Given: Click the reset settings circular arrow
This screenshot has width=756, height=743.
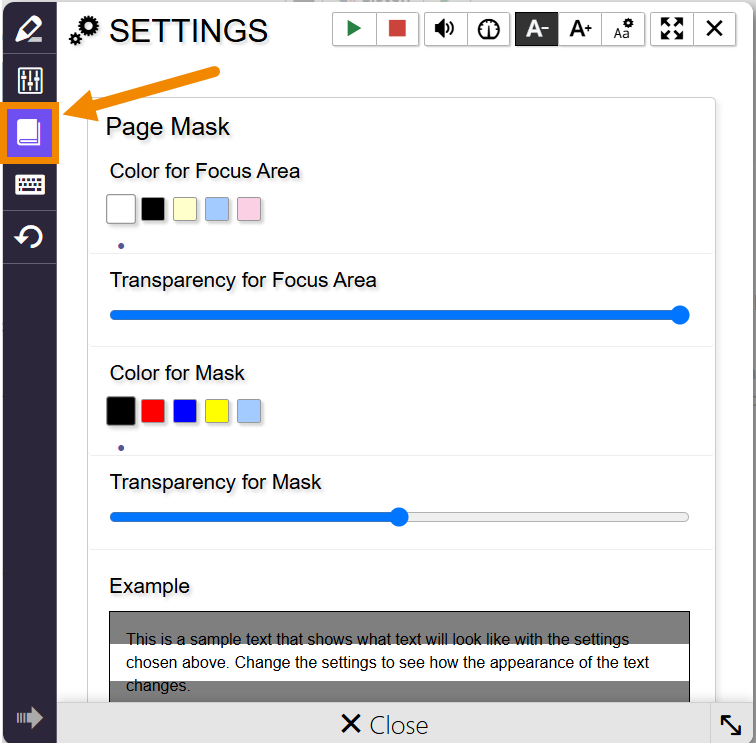Looking at the screenshot, I should (x=29, y=238).
